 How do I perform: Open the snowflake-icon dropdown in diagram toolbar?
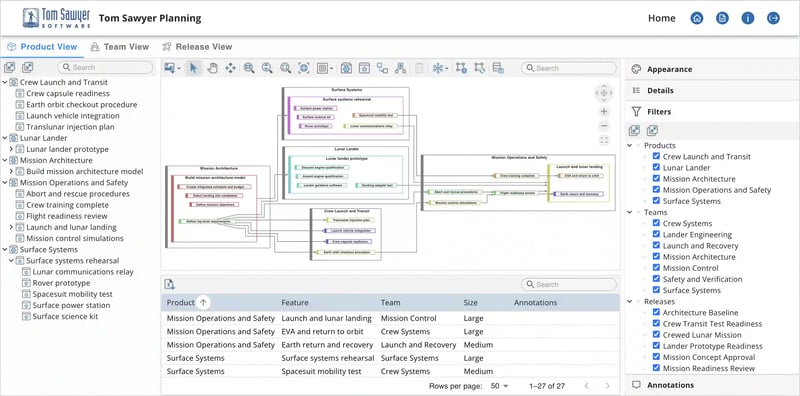coord(440,68)
